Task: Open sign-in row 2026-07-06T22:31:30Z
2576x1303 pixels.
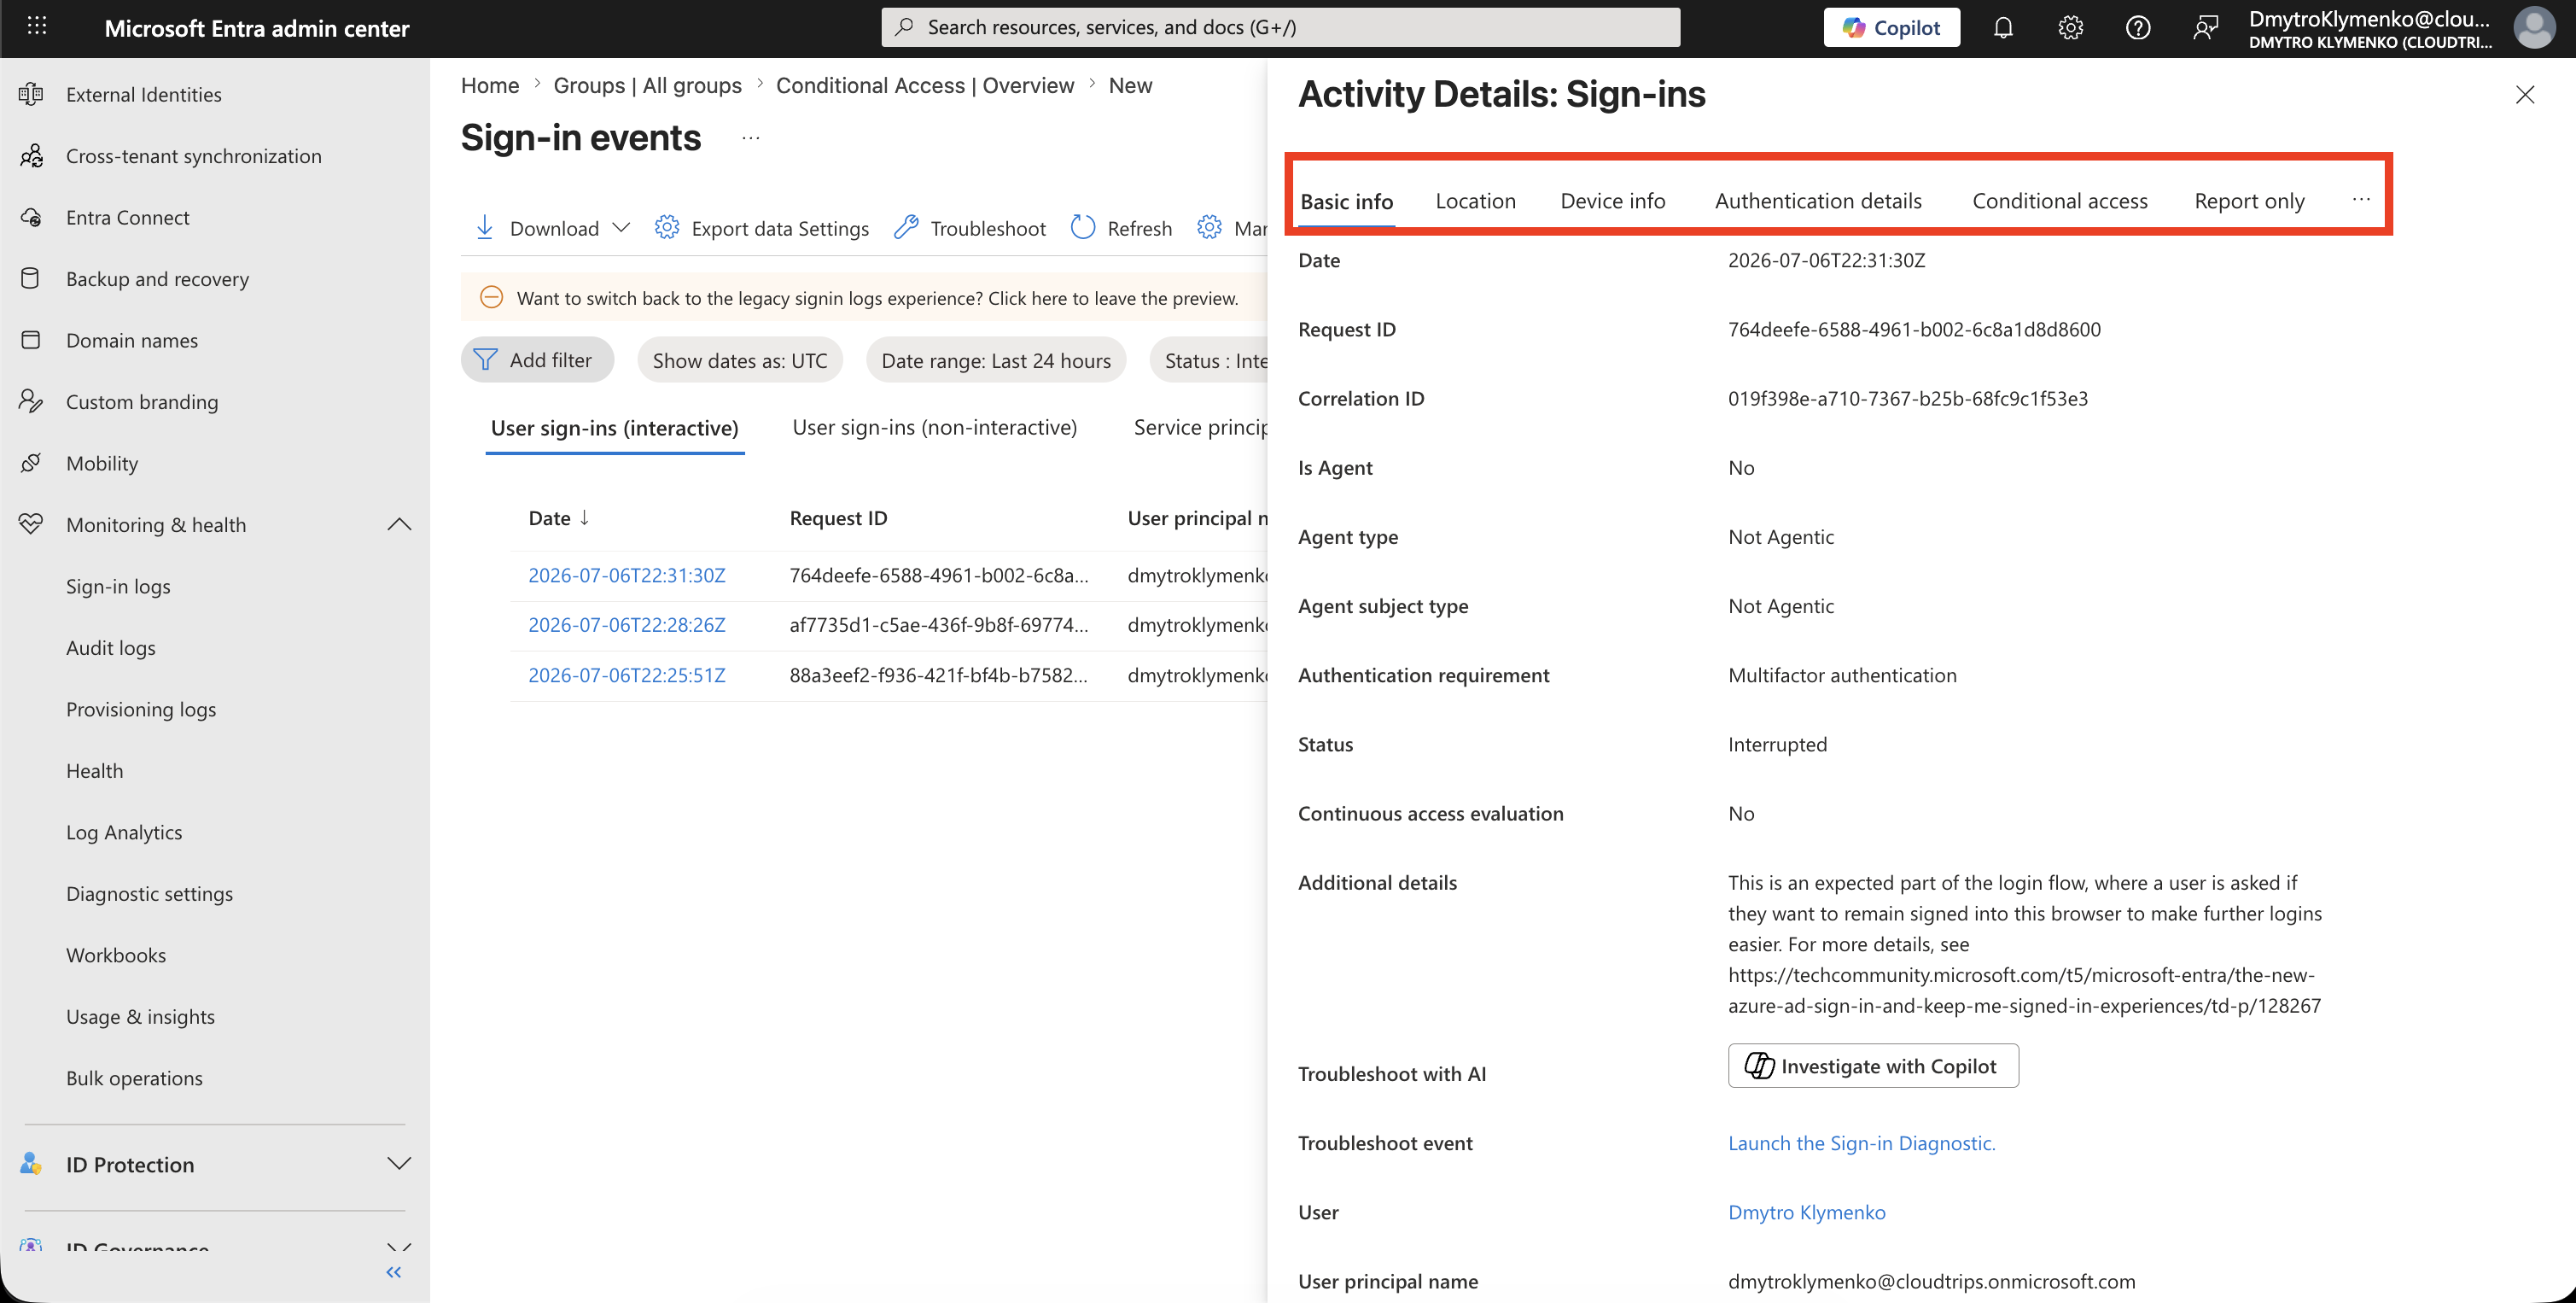Action: [x=627, y=575]
